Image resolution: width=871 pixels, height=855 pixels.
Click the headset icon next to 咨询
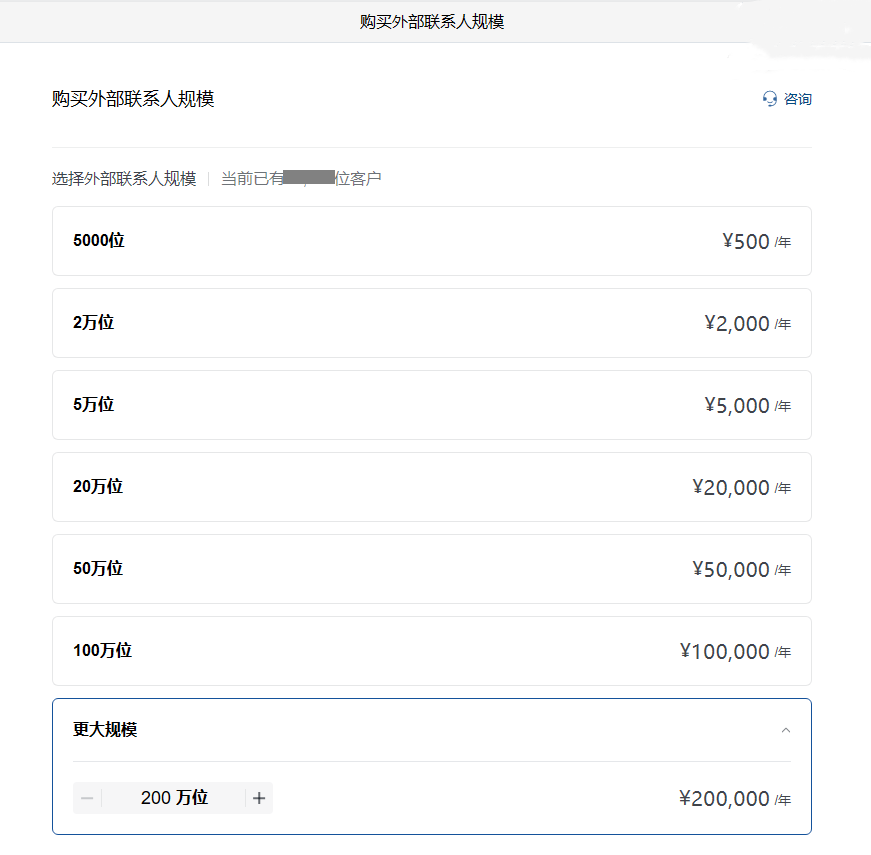pyautogui.click(x=769, y=99)
